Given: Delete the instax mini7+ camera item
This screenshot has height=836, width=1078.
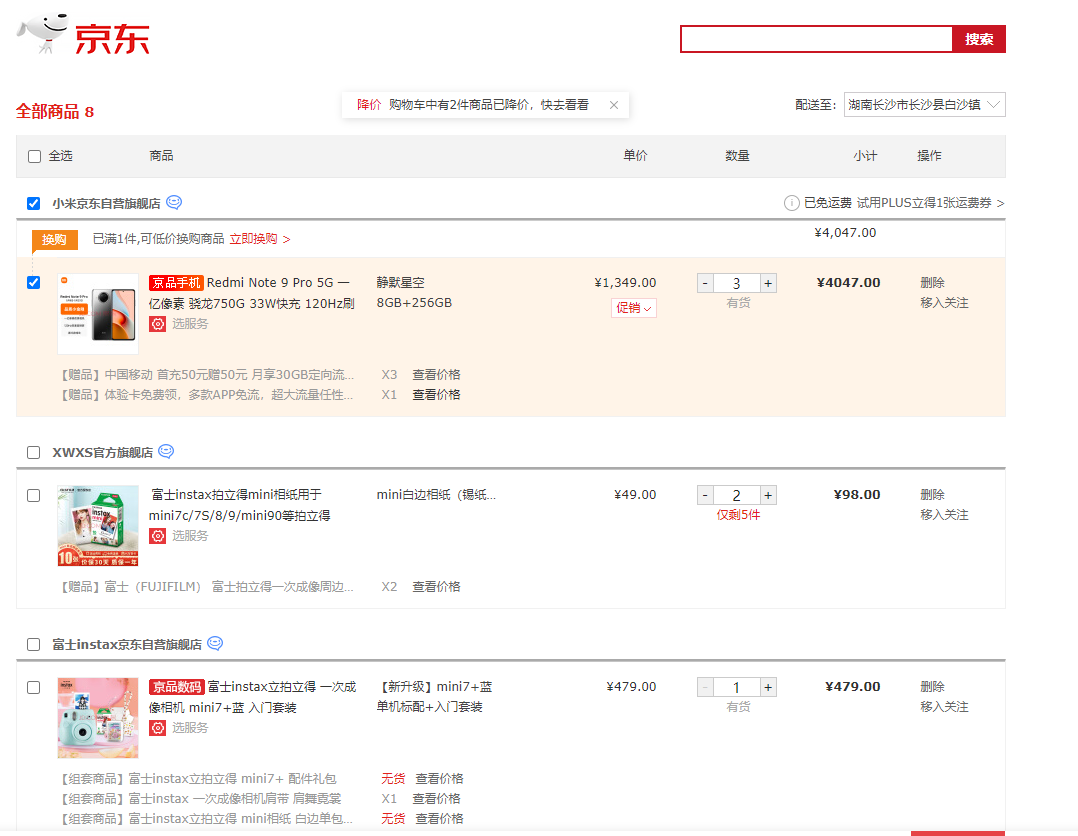Looking at the screenshot, I should [x=932, y=686].
